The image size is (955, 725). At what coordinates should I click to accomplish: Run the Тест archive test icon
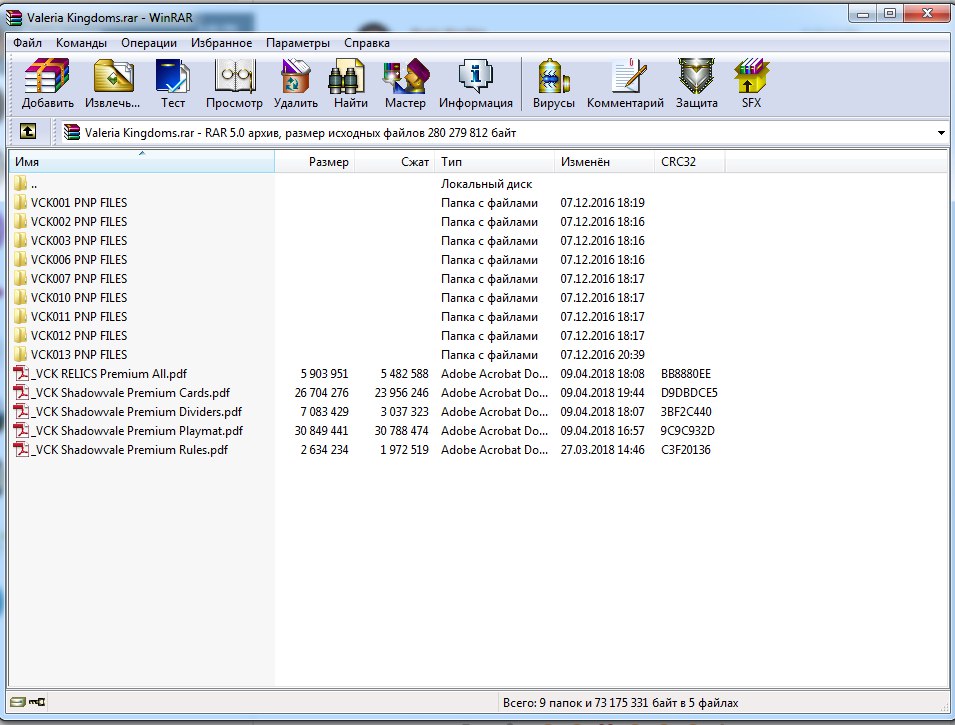[172, 77]
